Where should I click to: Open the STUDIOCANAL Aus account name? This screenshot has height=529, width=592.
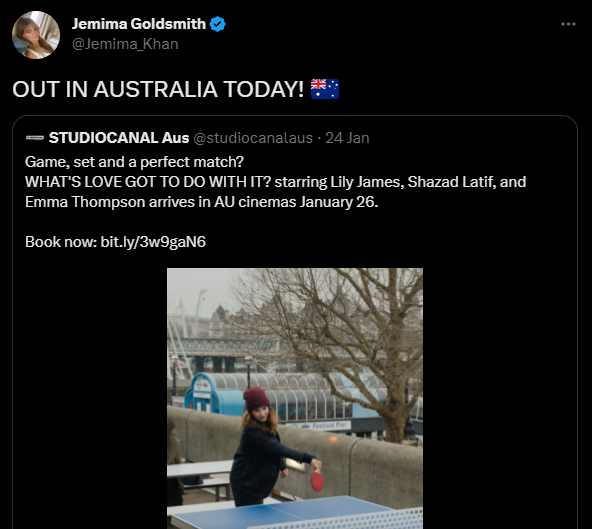point(119,138)
